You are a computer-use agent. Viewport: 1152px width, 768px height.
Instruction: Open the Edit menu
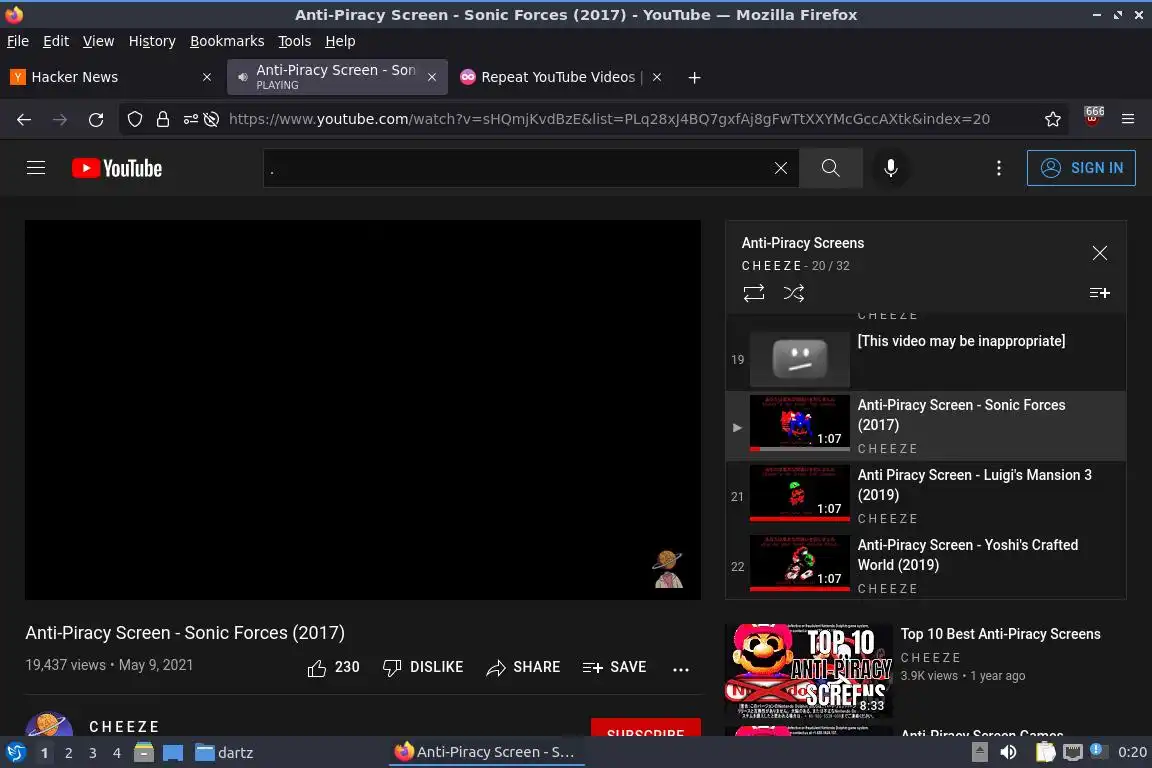coord(56,41)
